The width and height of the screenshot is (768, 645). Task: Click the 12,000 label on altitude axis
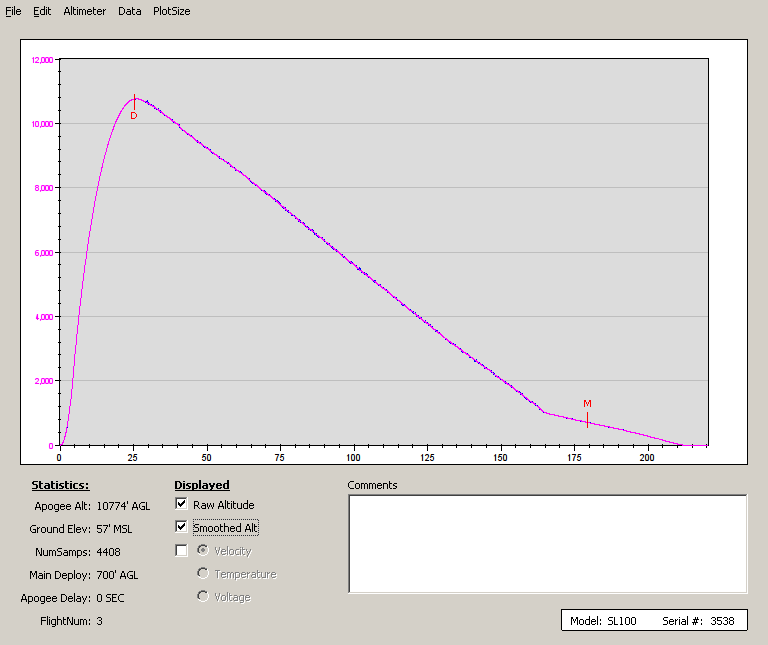(x=42, y=60)
